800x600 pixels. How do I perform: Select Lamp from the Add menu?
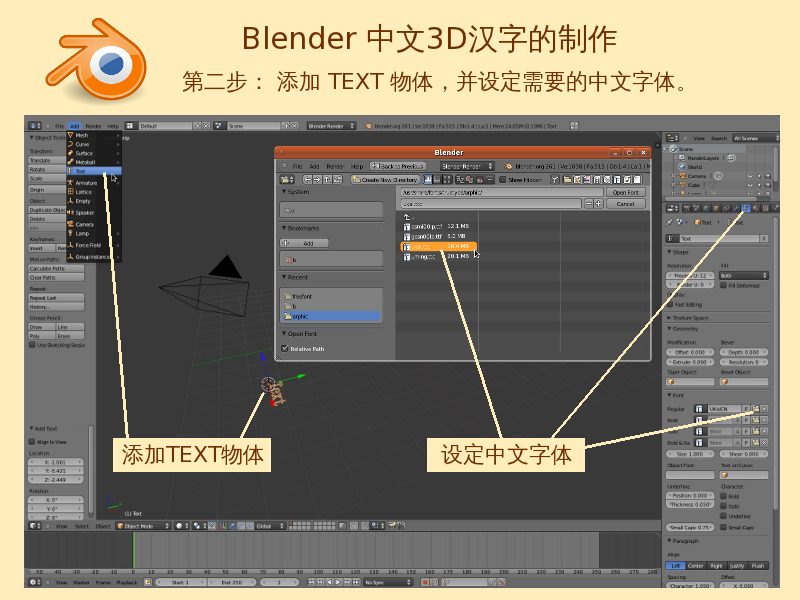coord(94,234)
